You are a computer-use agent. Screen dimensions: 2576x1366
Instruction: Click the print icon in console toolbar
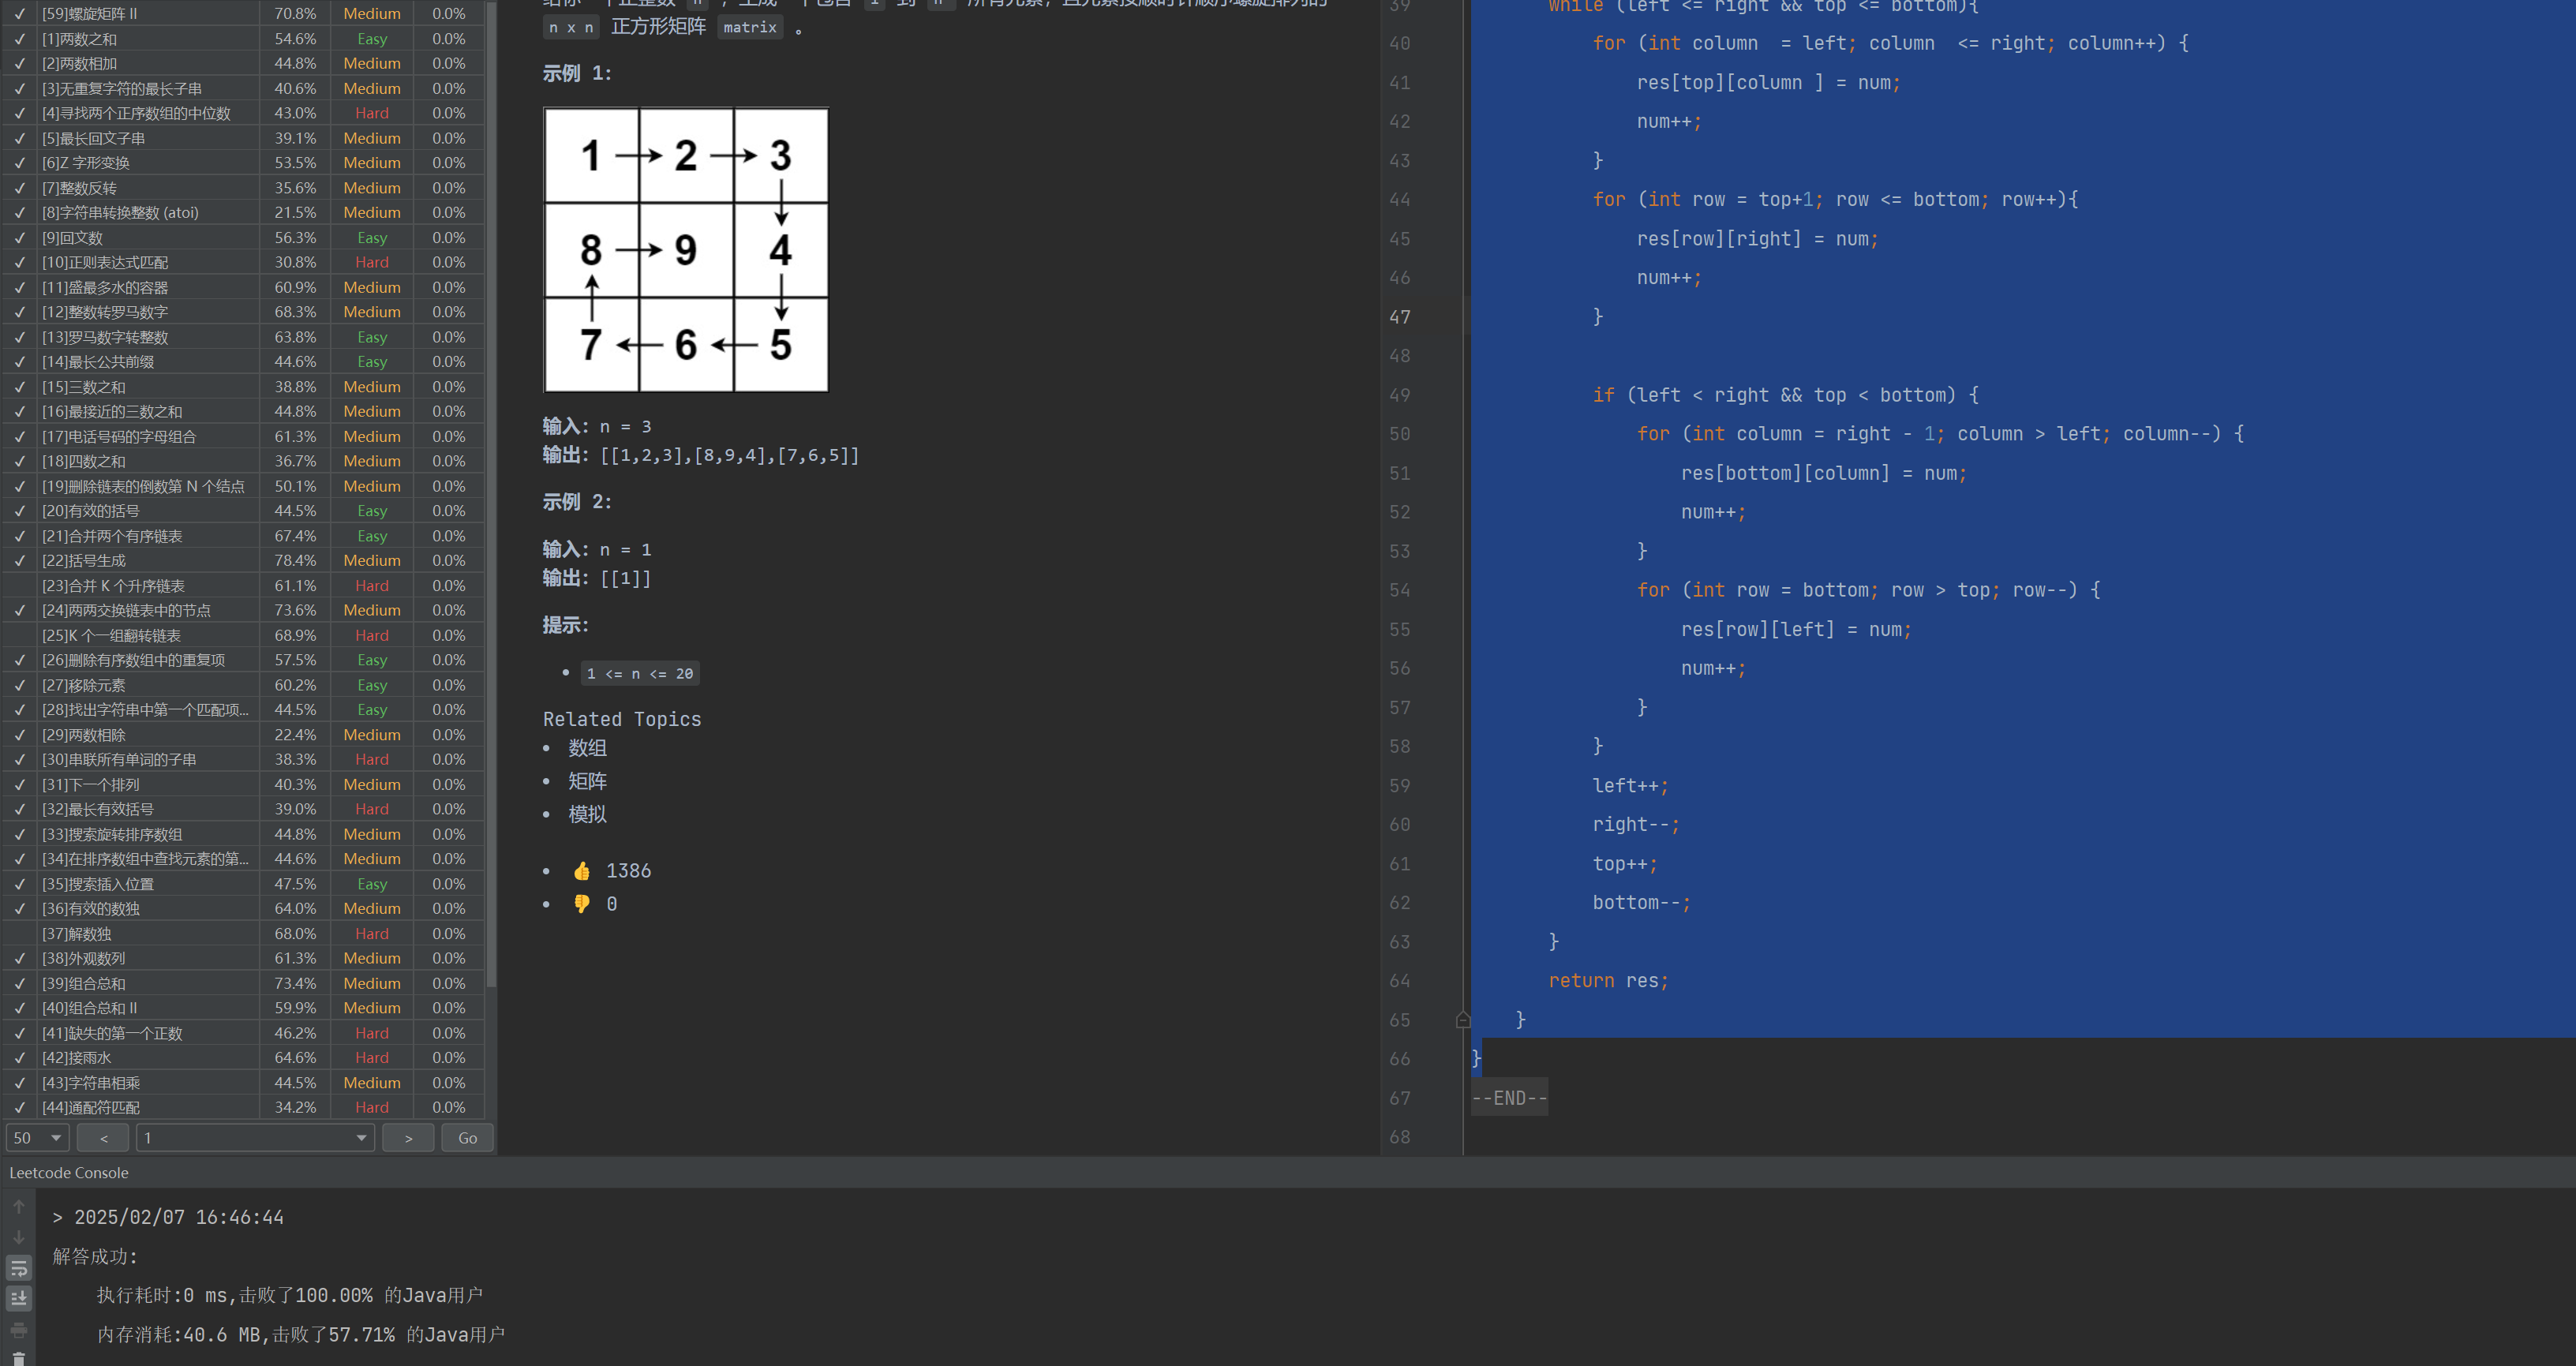[18, 1330]
